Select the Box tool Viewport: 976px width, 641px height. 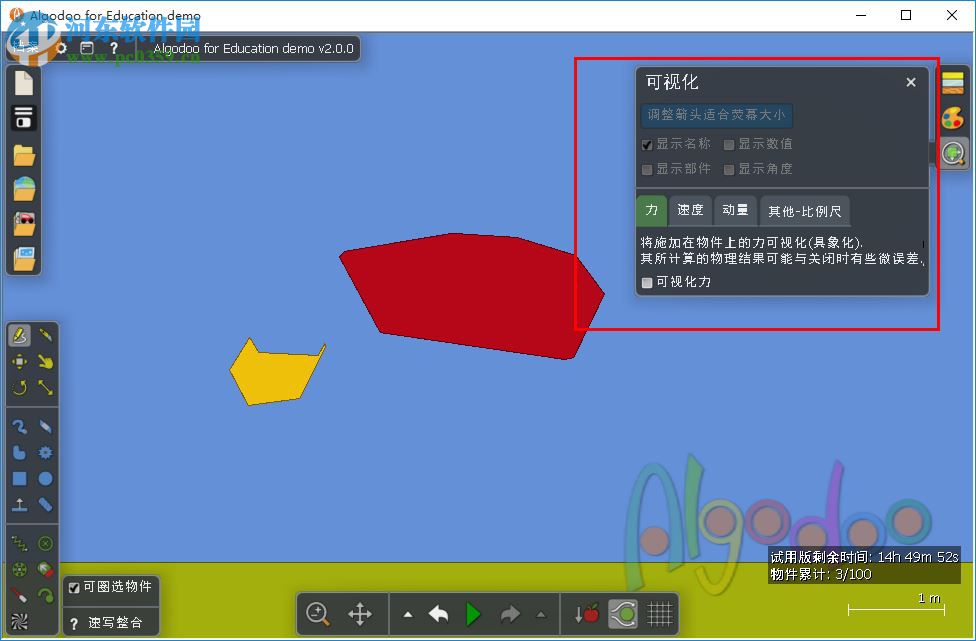click(20, 478)
